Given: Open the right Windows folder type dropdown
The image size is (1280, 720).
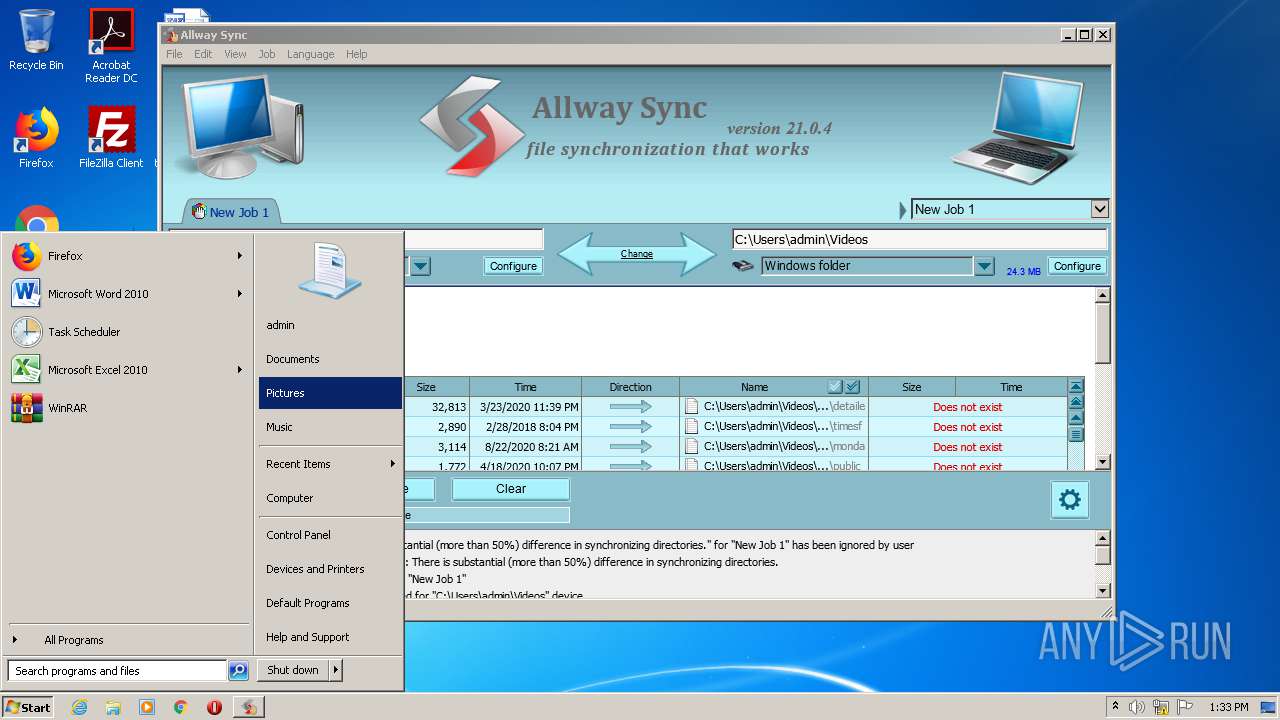Looking at the screenshot, I should click(x=984, y=266).
